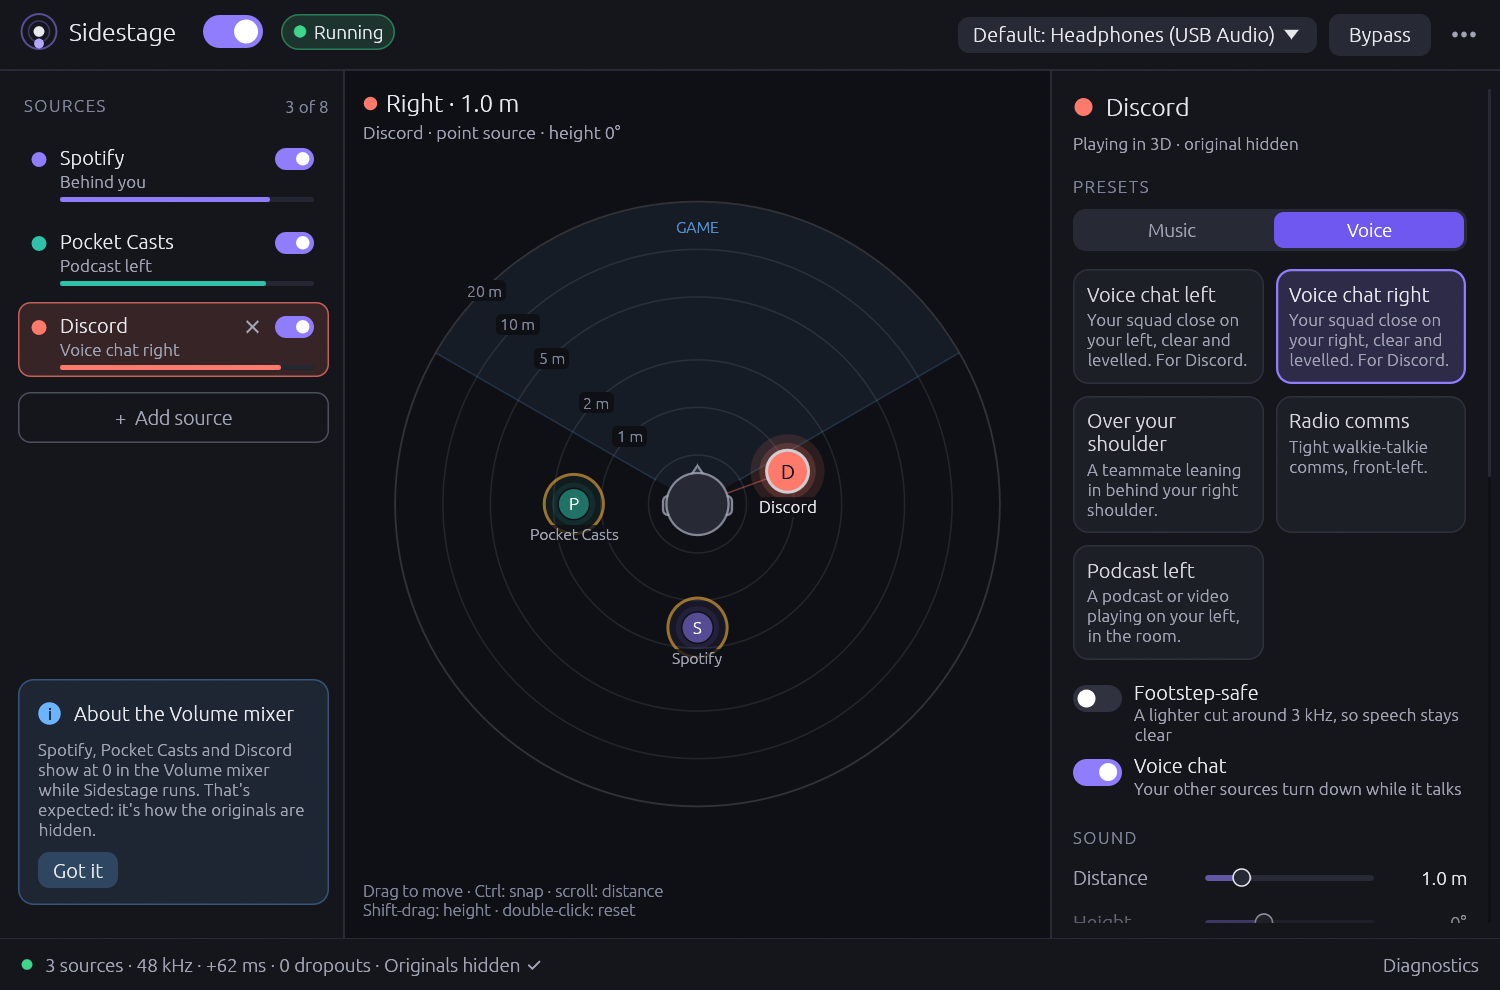Screen dimensions: 1500x990
Task: Choose the Voice chat left preset
Action: click(x=1168, y=327)
